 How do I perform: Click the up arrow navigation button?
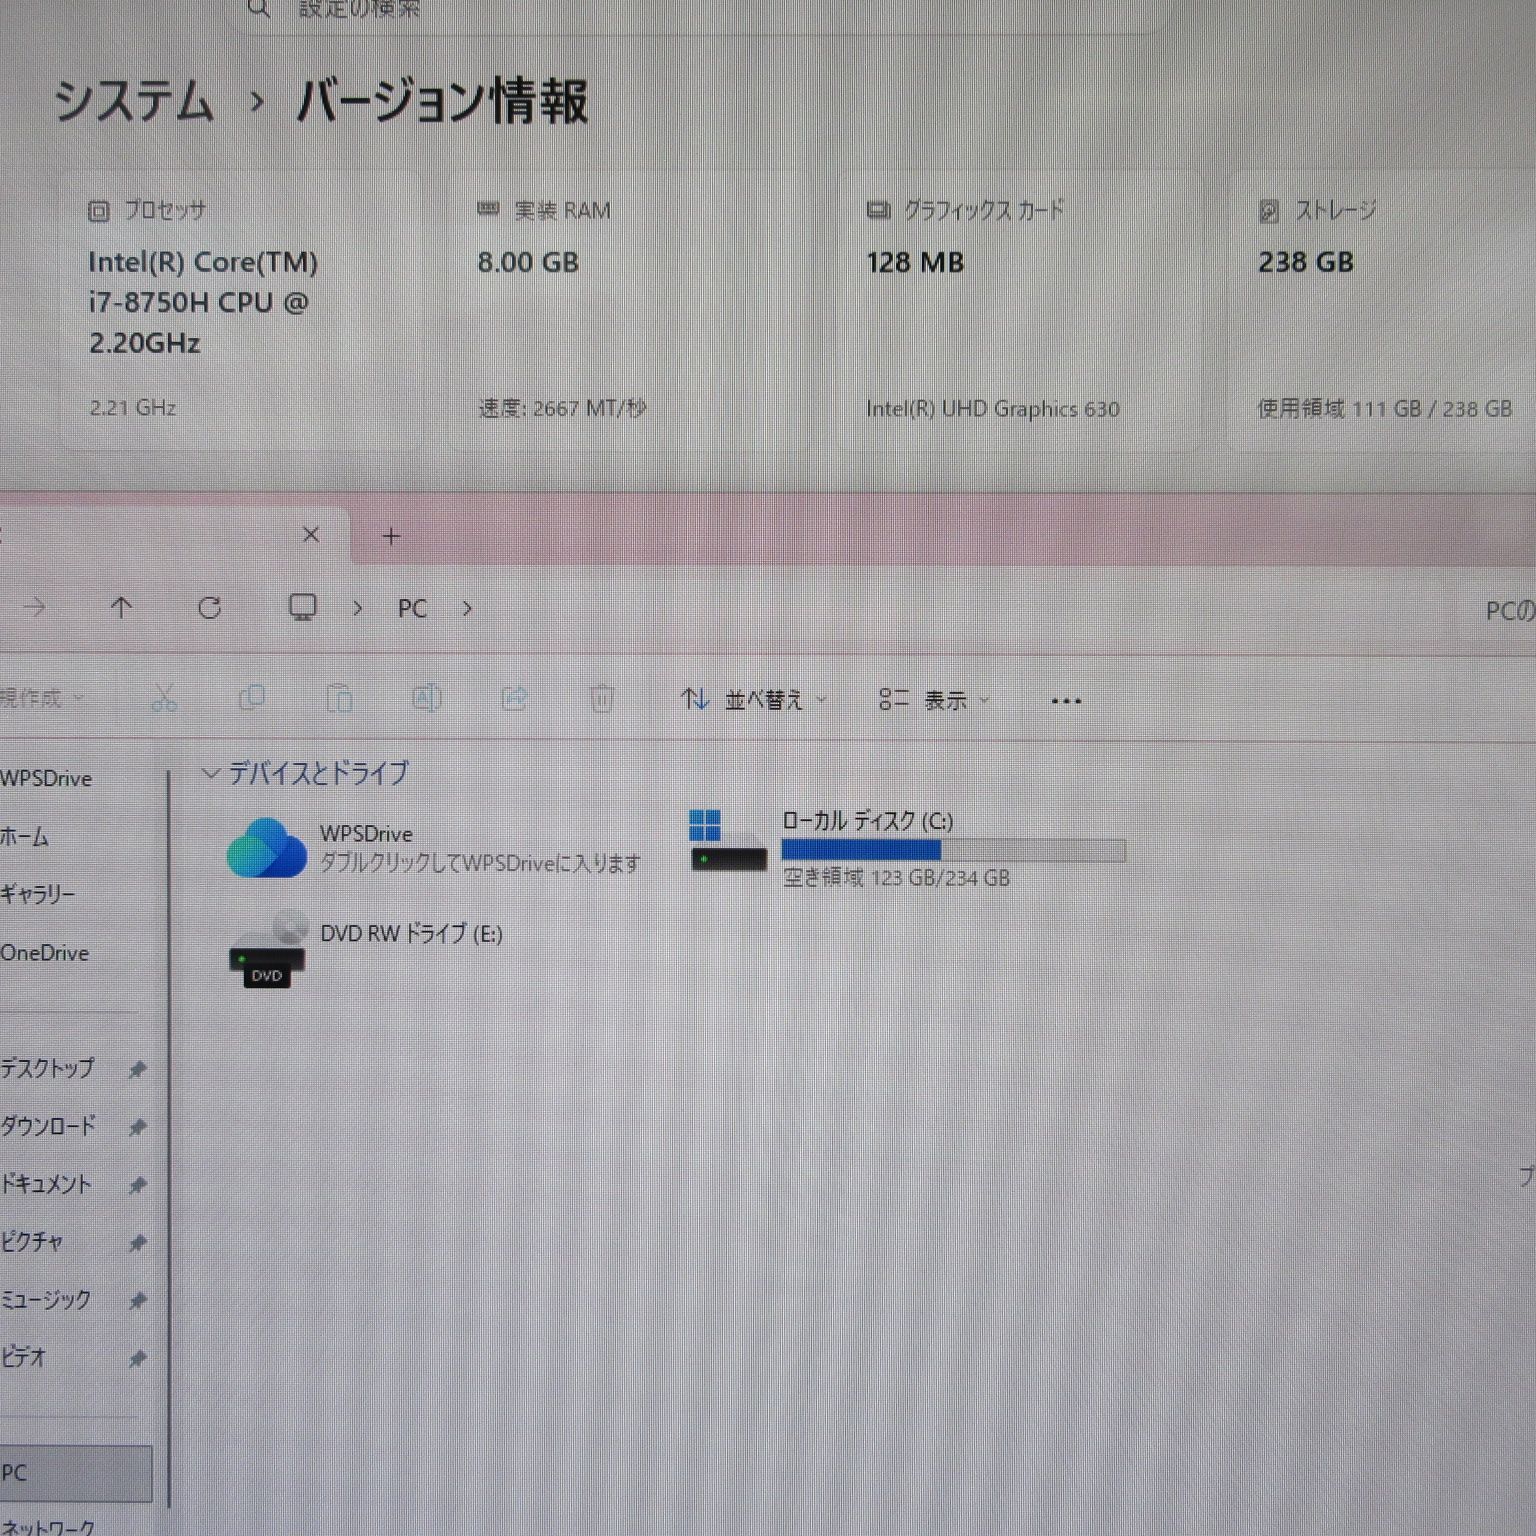point(121,608)
